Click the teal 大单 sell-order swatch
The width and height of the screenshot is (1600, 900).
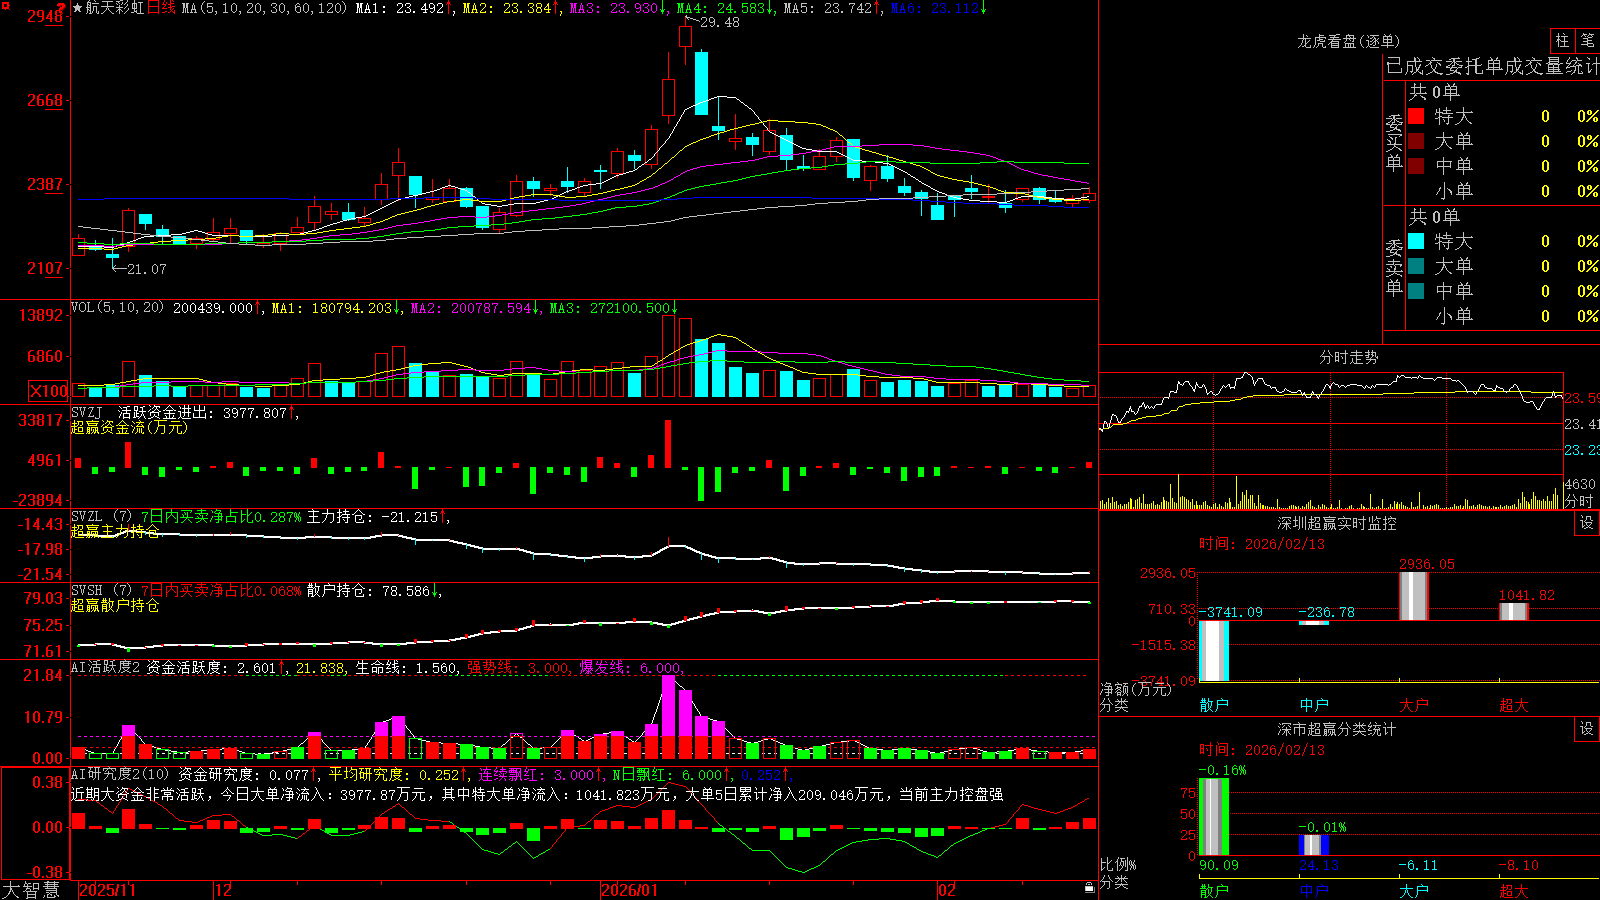pyautogui.click(x=1416, y=266)
